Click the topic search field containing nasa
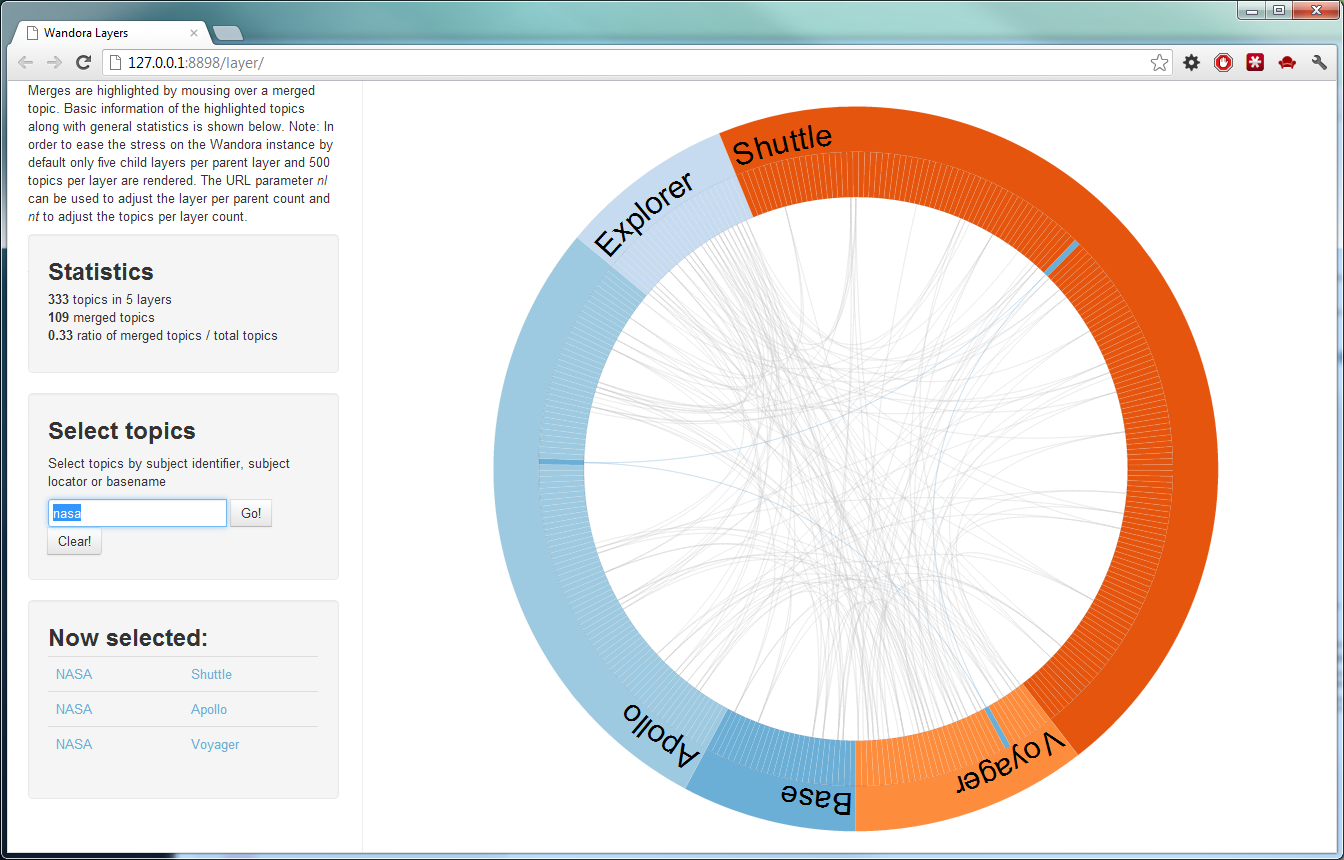 tap(137, 513)
